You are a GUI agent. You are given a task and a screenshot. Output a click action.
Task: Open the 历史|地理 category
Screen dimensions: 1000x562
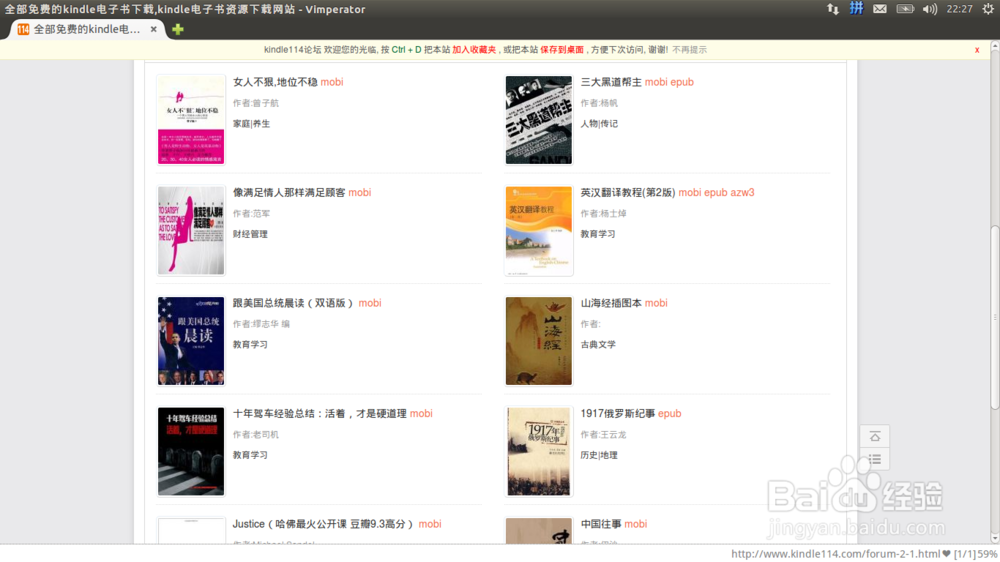click(x=599, y=455)
